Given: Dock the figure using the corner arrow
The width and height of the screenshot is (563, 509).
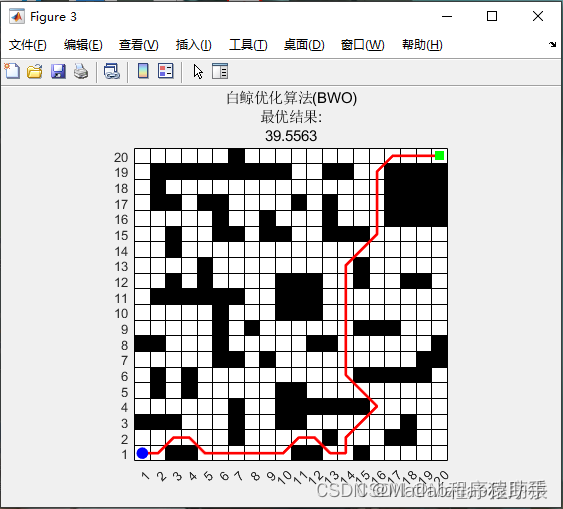Looking at the screenshot, I should pos(552,45).
